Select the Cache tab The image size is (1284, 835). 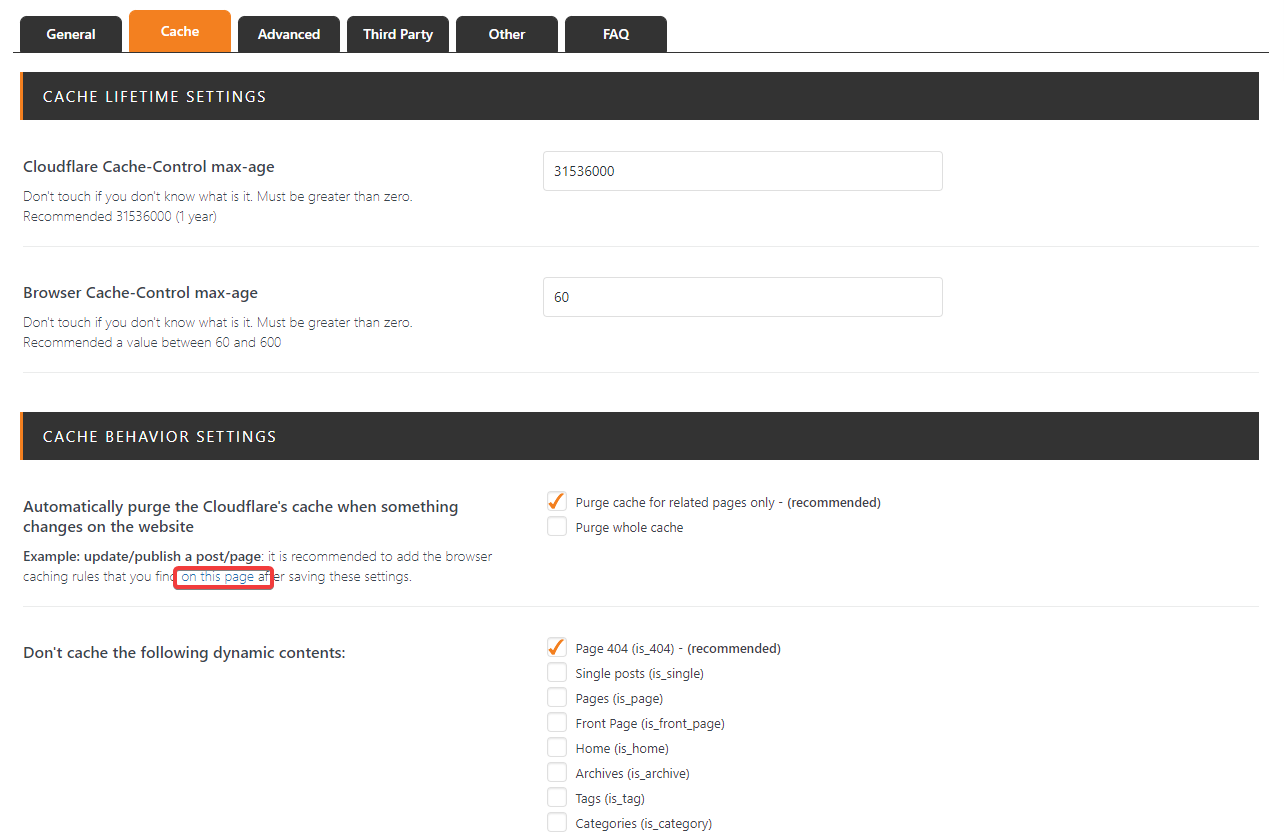180,31
